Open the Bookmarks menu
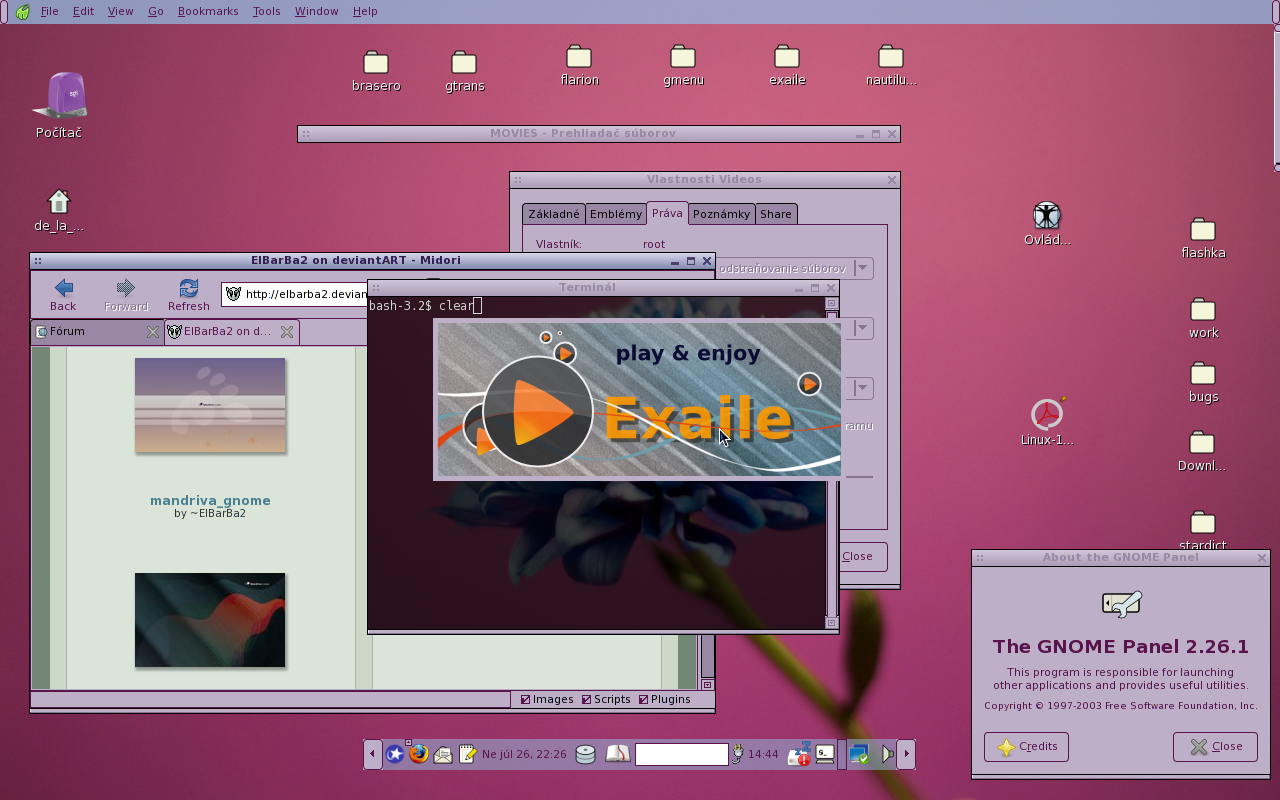Image resolution: width=1280 pixels, height=800 pixels. [x=208, y=11]
